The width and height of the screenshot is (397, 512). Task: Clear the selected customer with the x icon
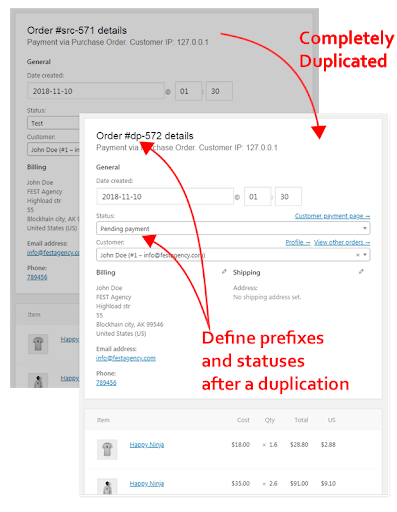357,255
